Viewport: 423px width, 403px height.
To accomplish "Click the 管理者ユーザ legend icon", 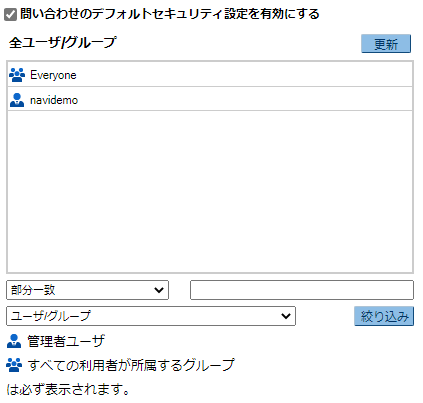I will (x=14, y=341).
